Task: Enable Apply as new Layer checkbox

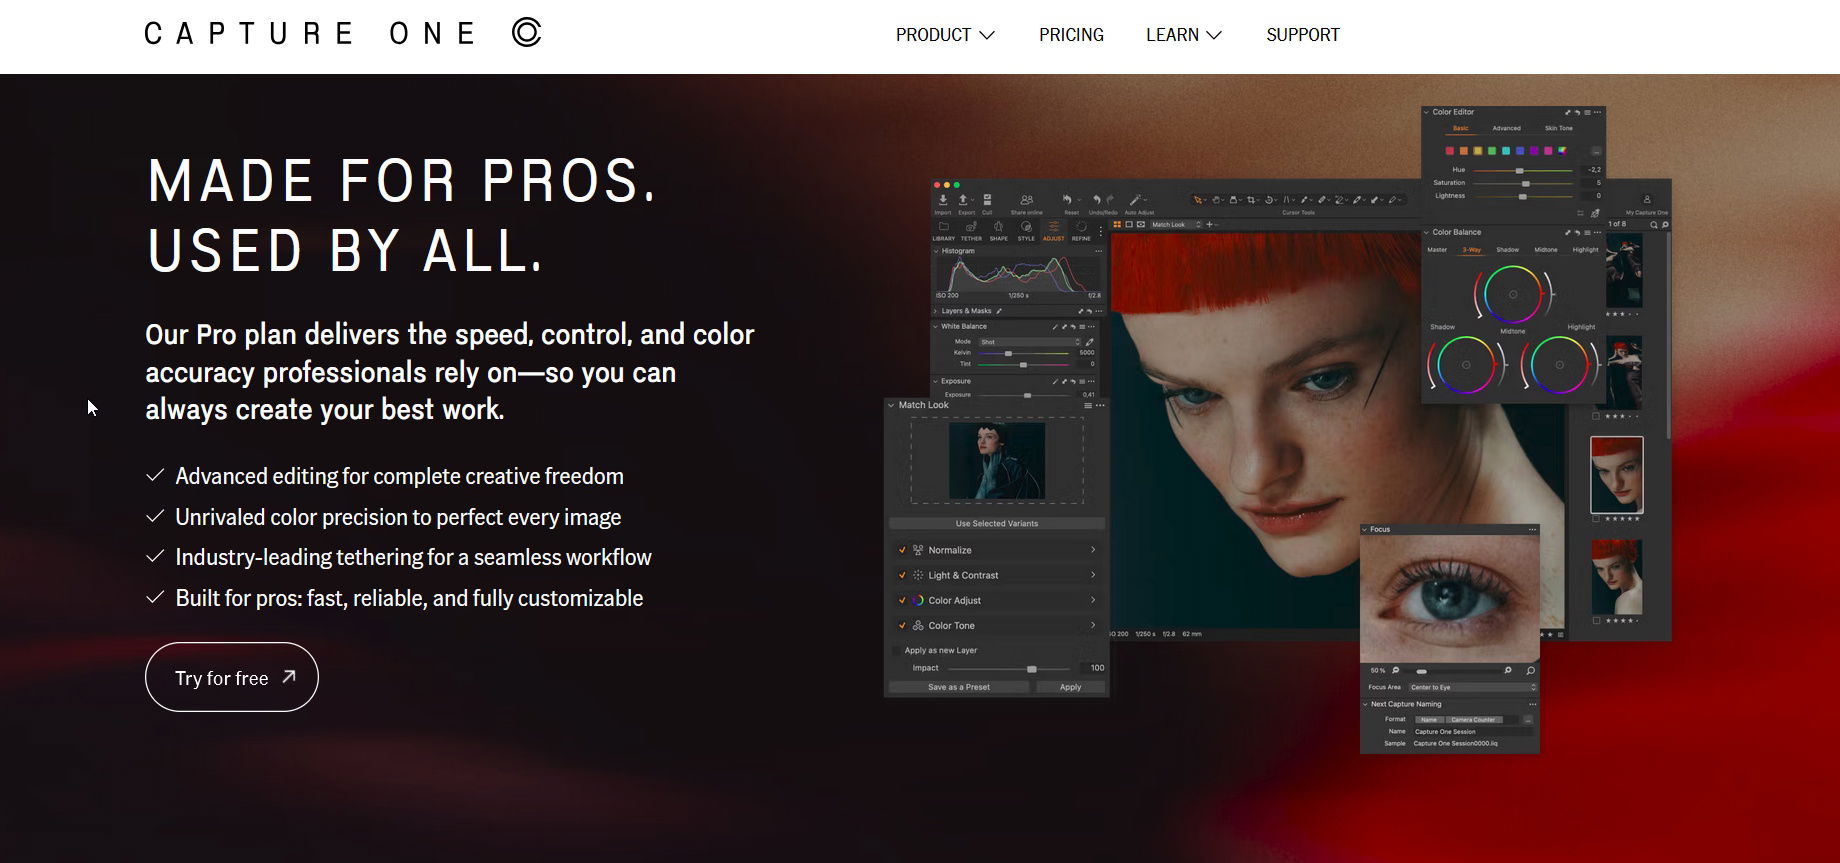Action: point(896,650)
